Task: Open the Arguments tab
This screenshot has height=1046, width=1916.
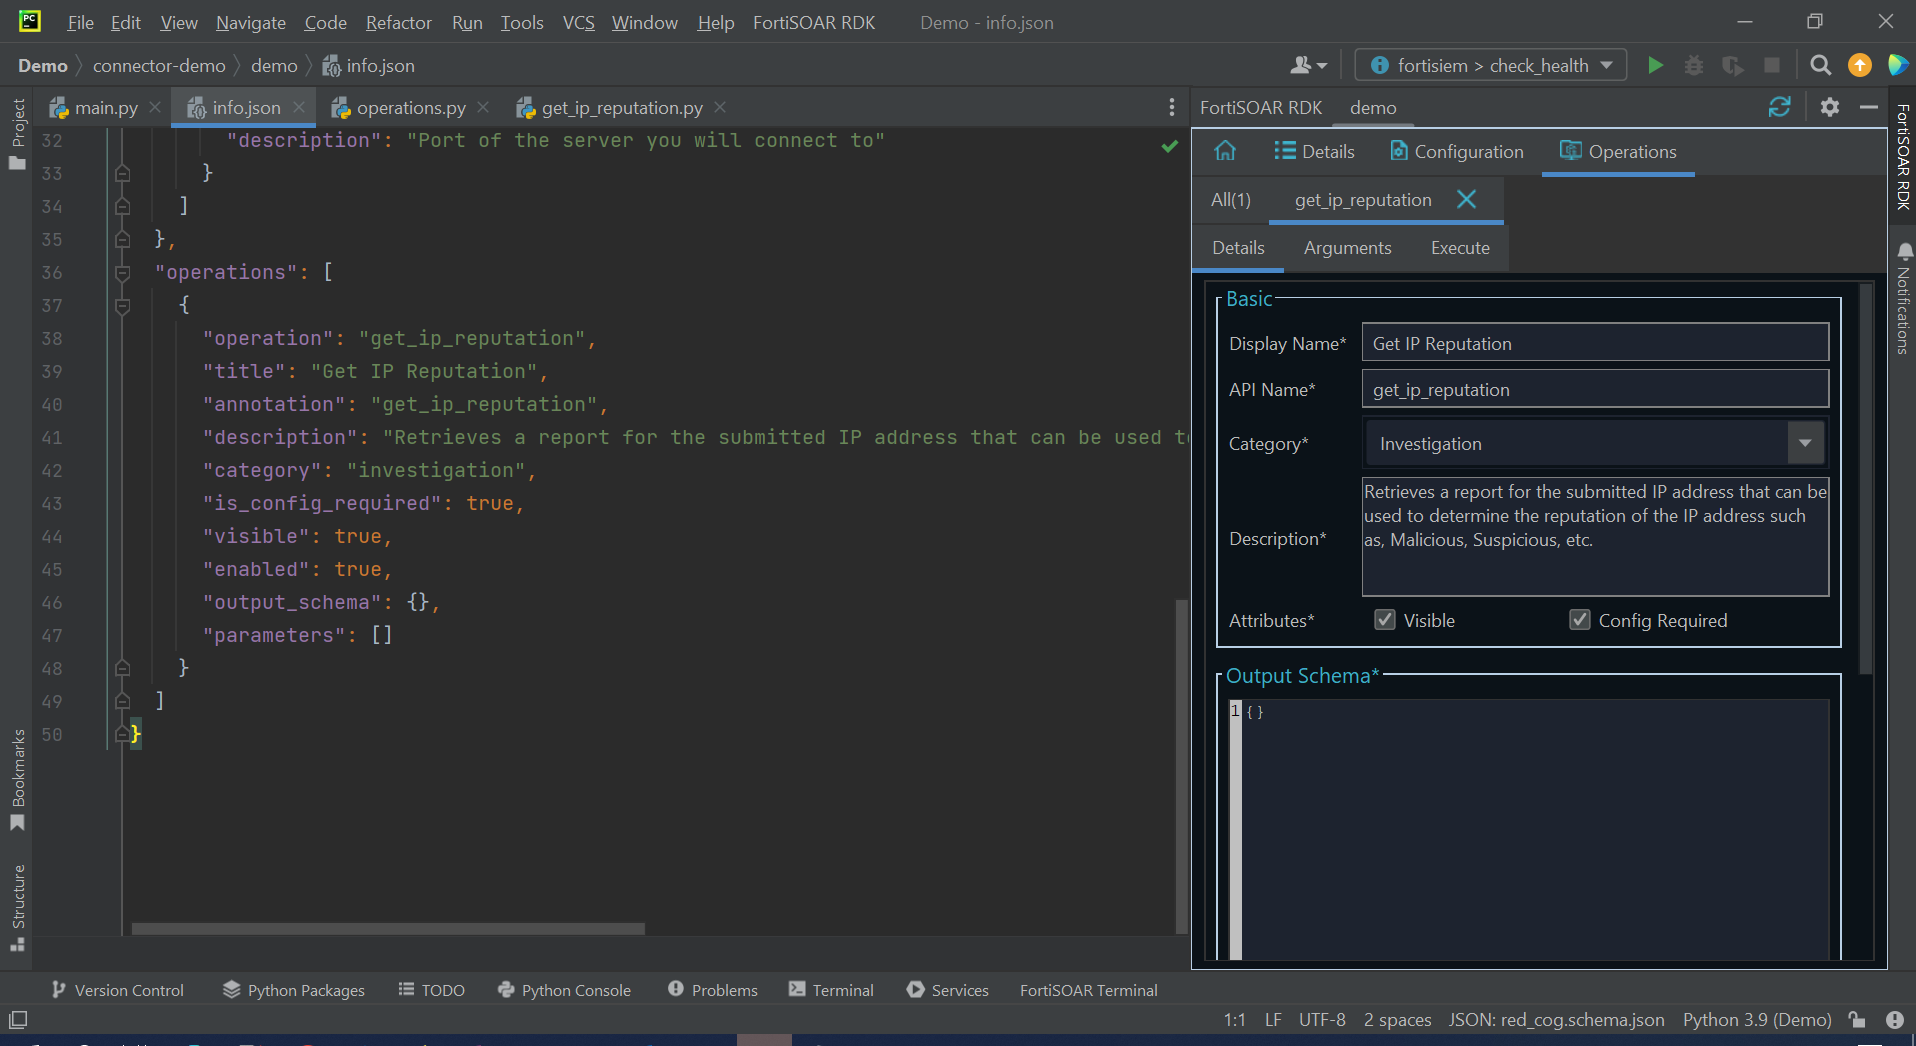Action: pyautogui.click(x=1347, y=248)
